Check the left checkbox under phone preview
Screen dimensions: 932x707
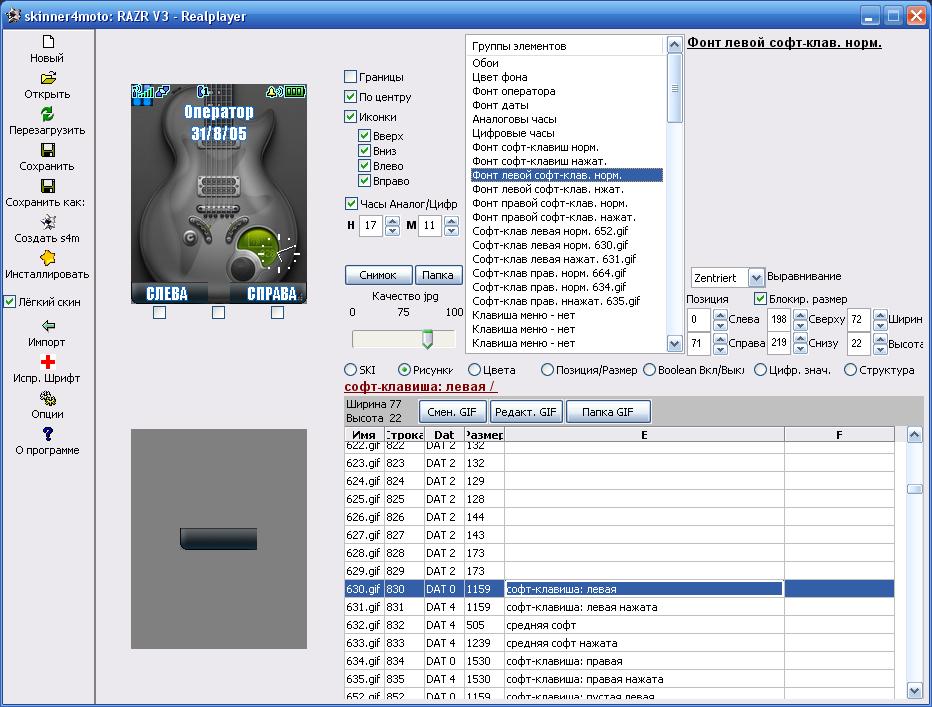(x=159, y=313)
